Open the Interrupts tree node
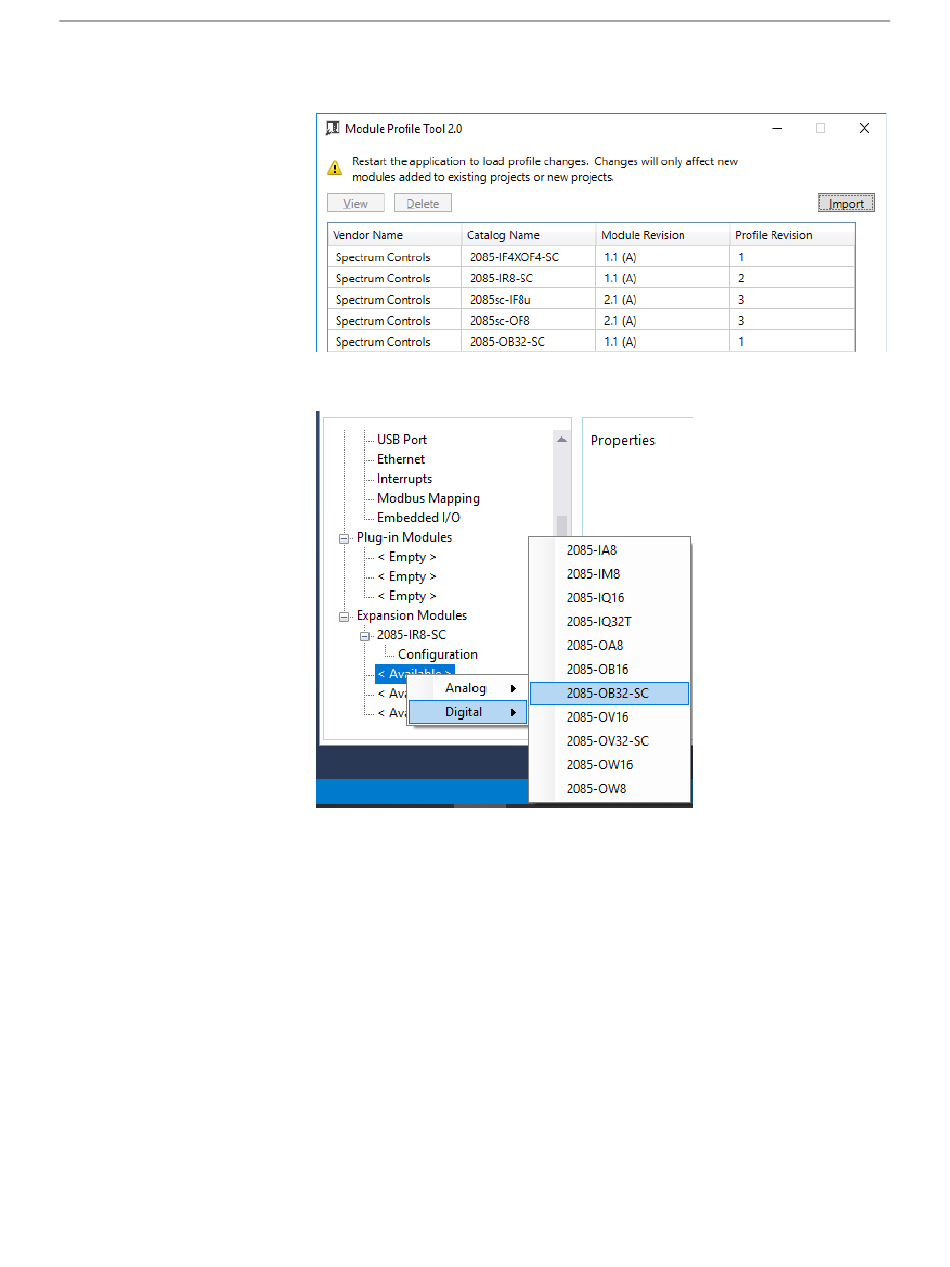This screenshot has height=1267, width=950. (x=404, y=479)
